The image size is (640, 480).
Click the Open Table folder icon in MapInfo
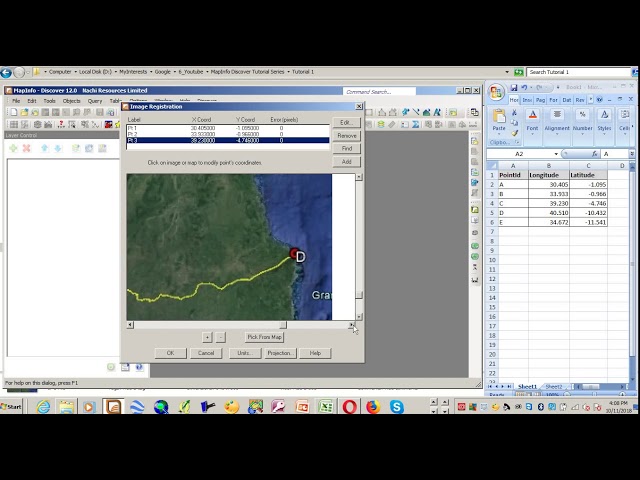(x=24, y=112)
